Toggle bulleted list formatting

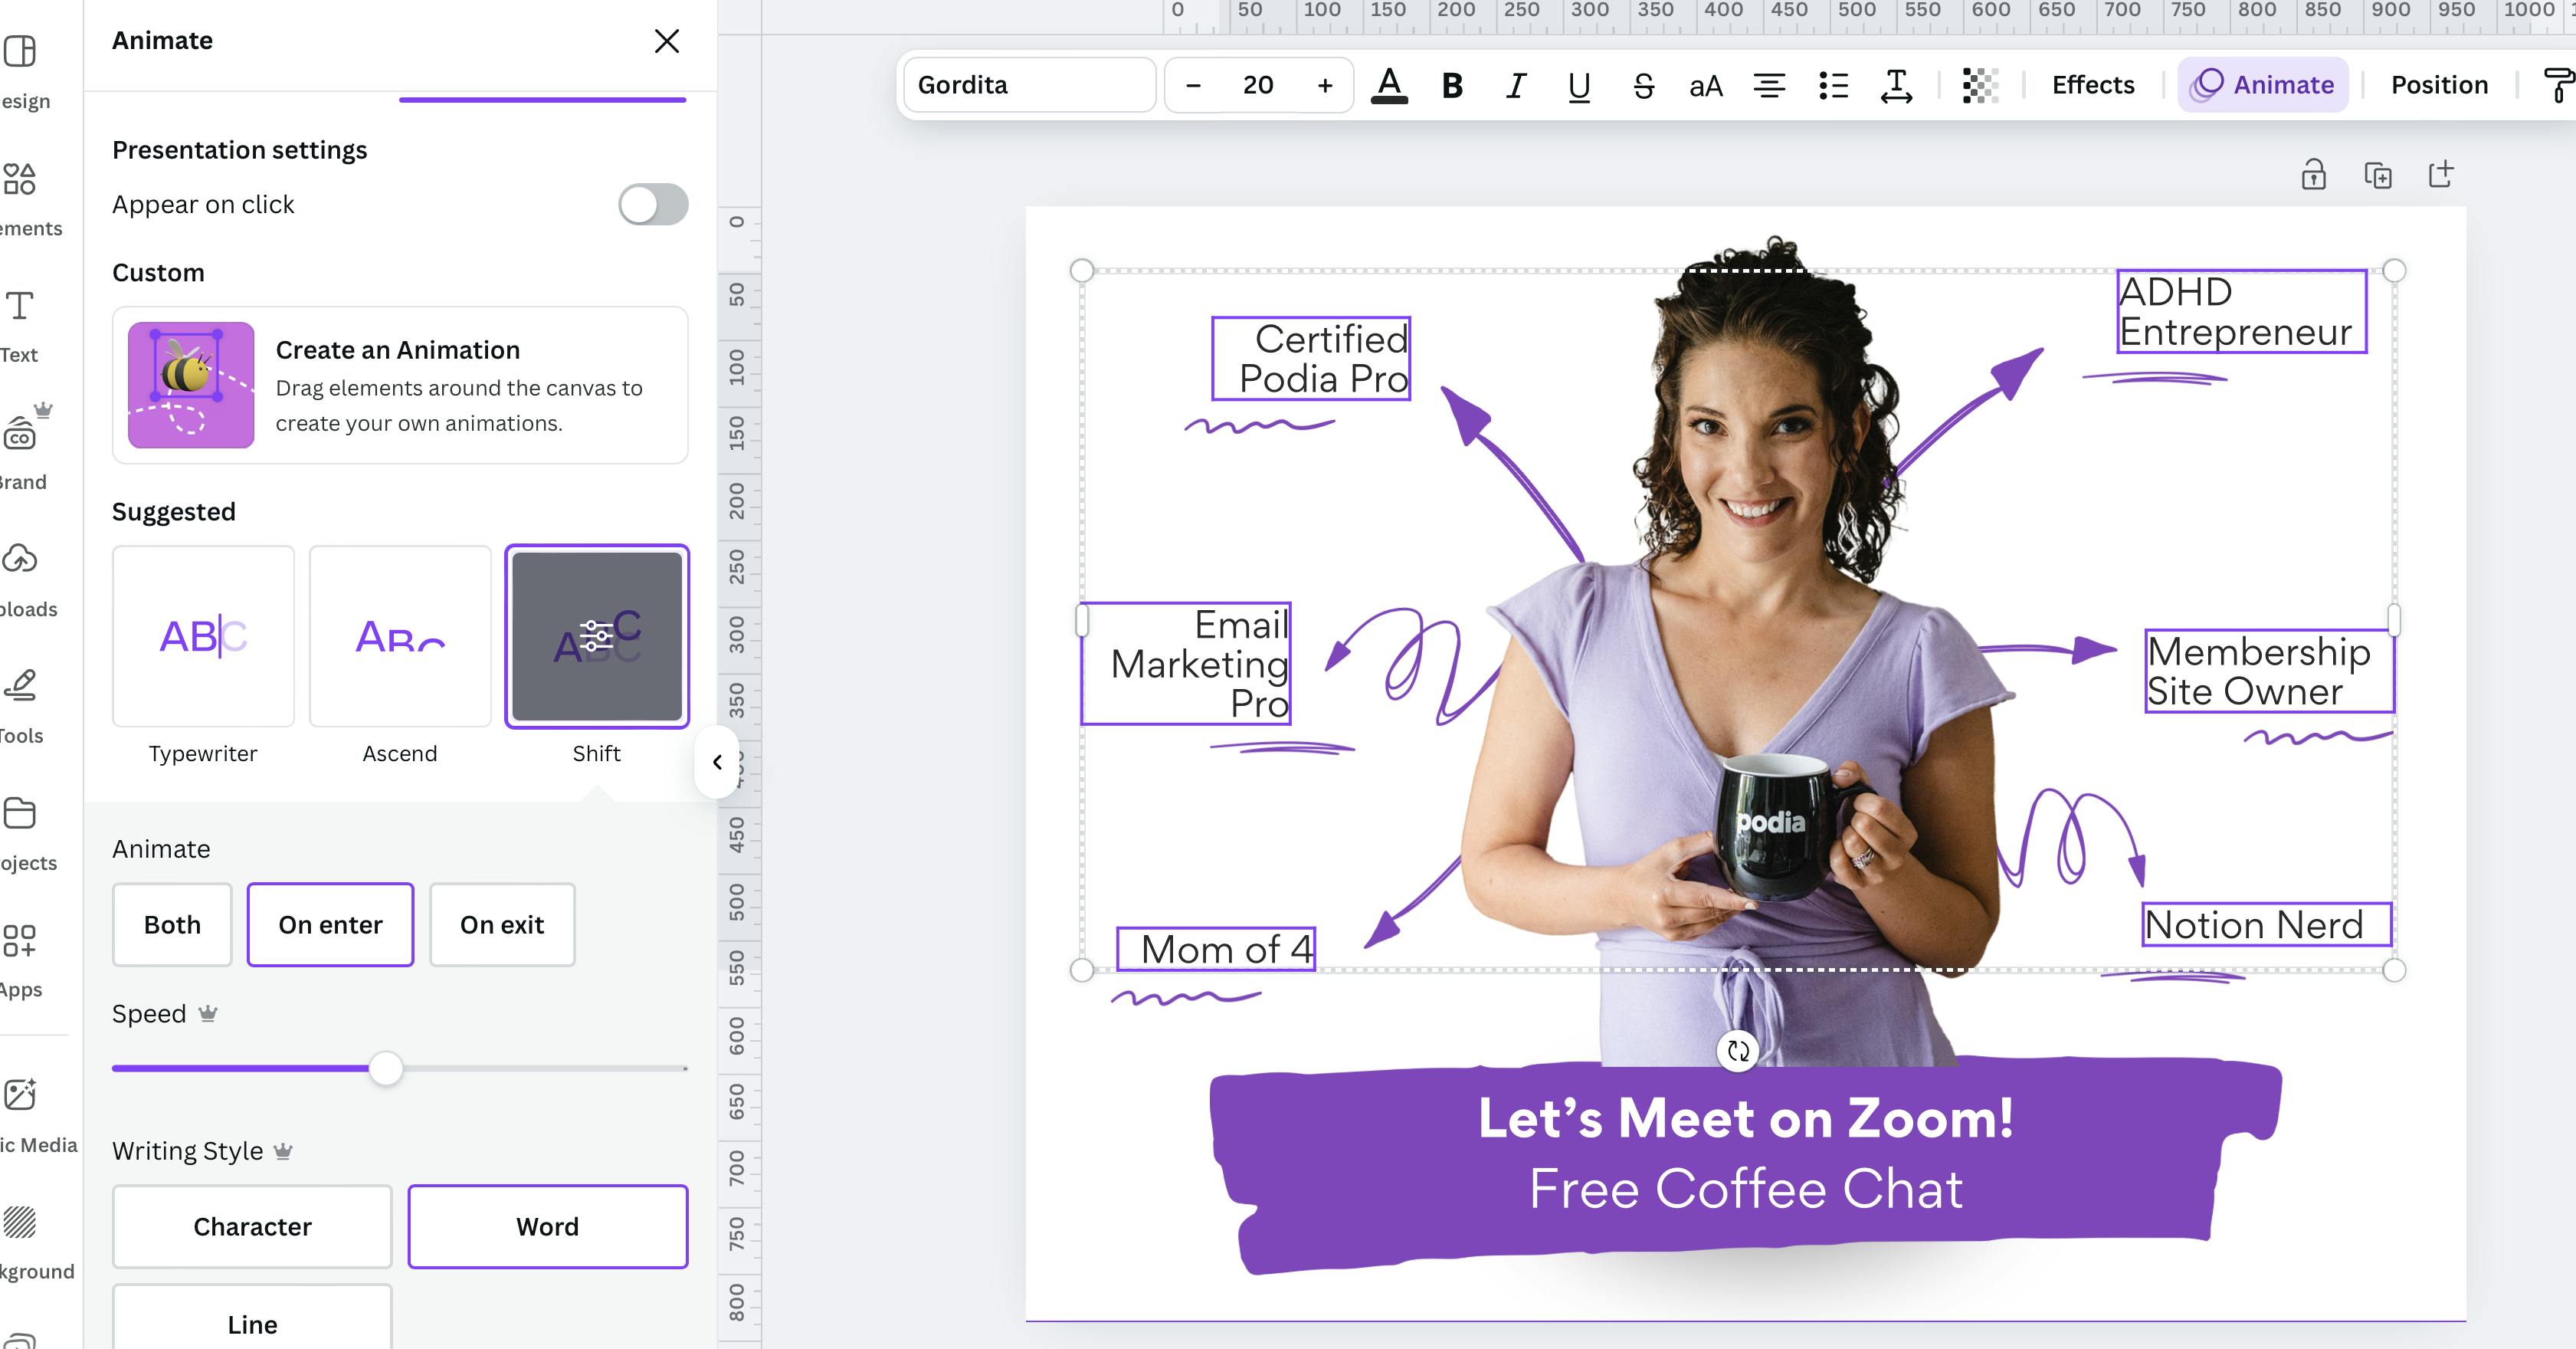[x=1833, y=86]
